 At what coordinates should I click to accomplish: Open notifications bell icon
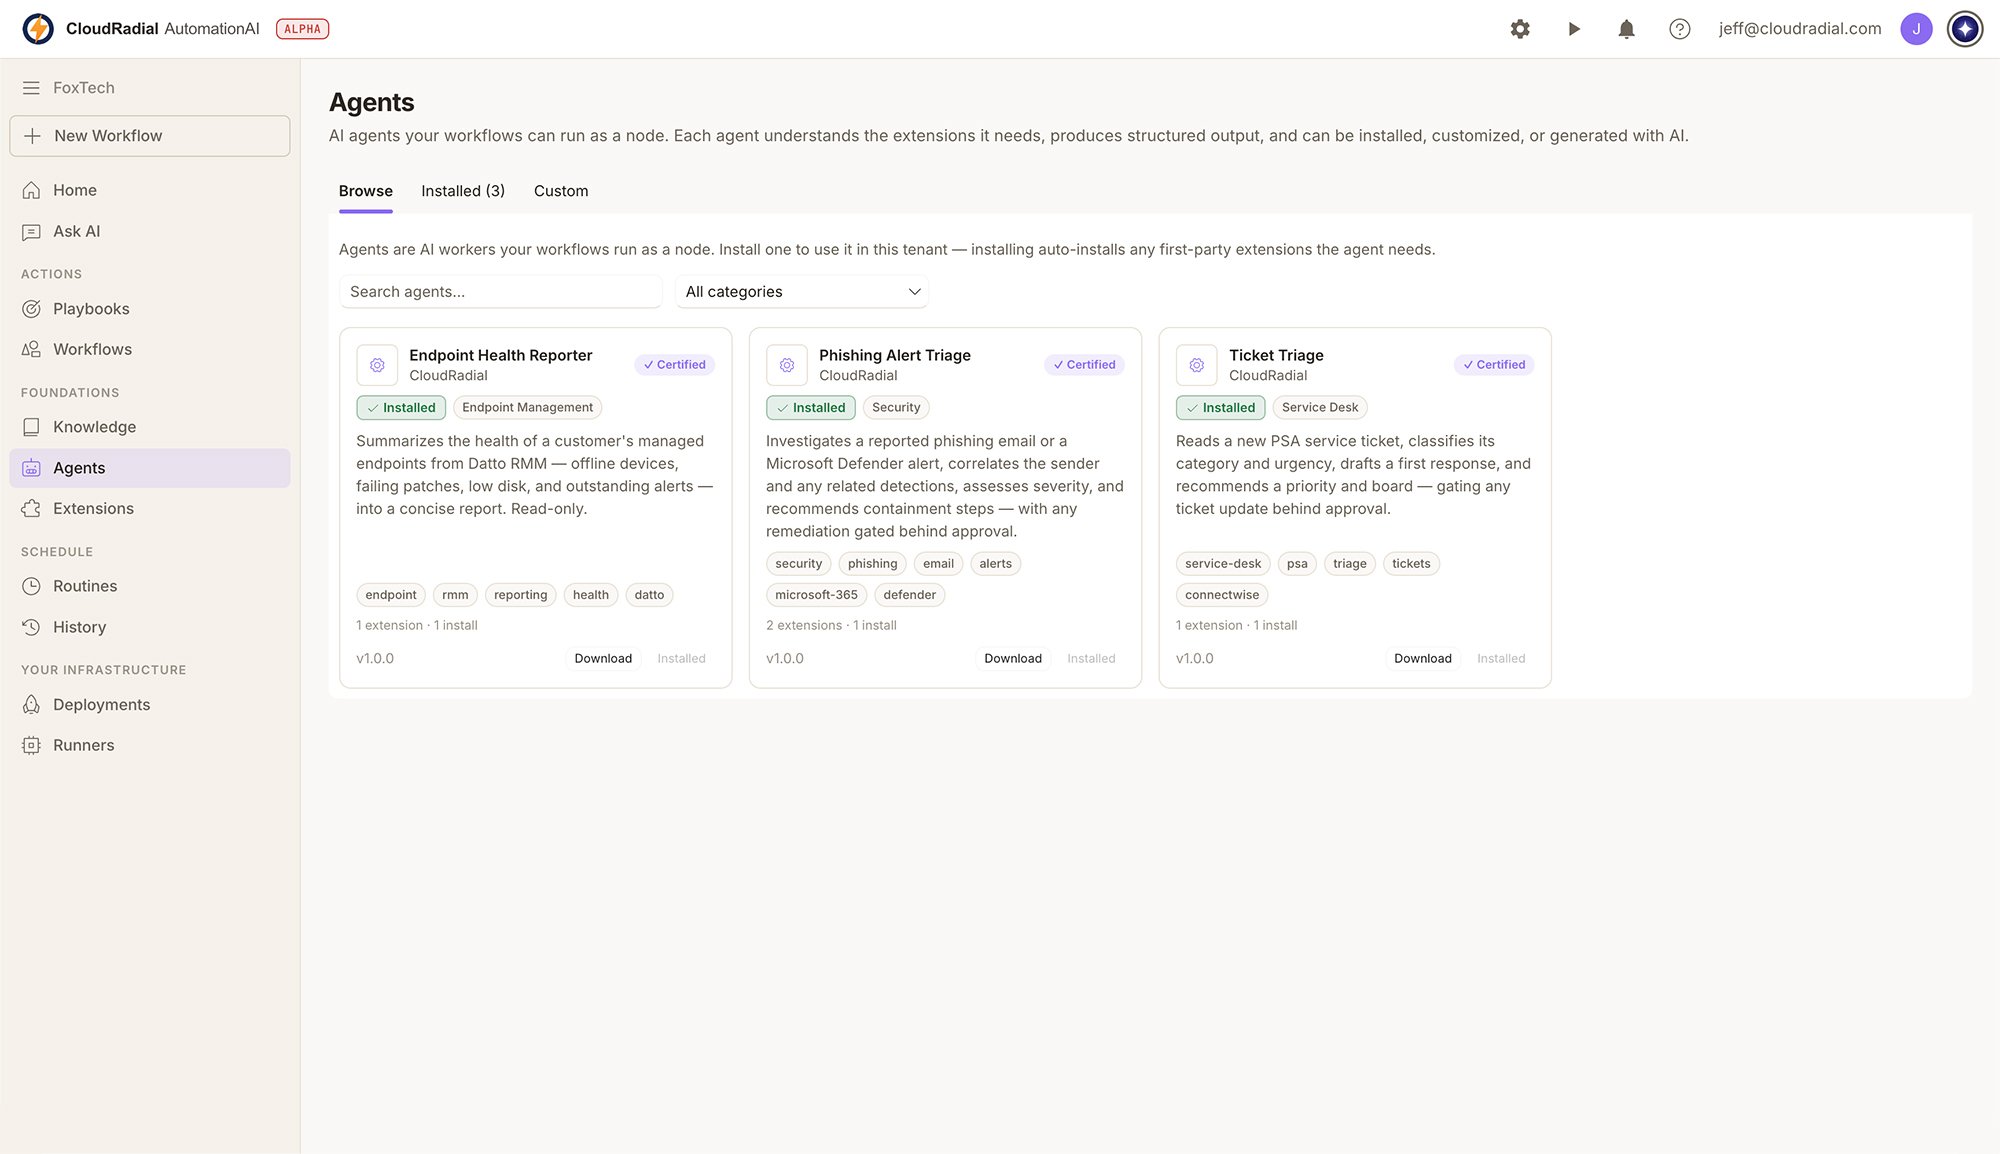[x=1627, y=29]
